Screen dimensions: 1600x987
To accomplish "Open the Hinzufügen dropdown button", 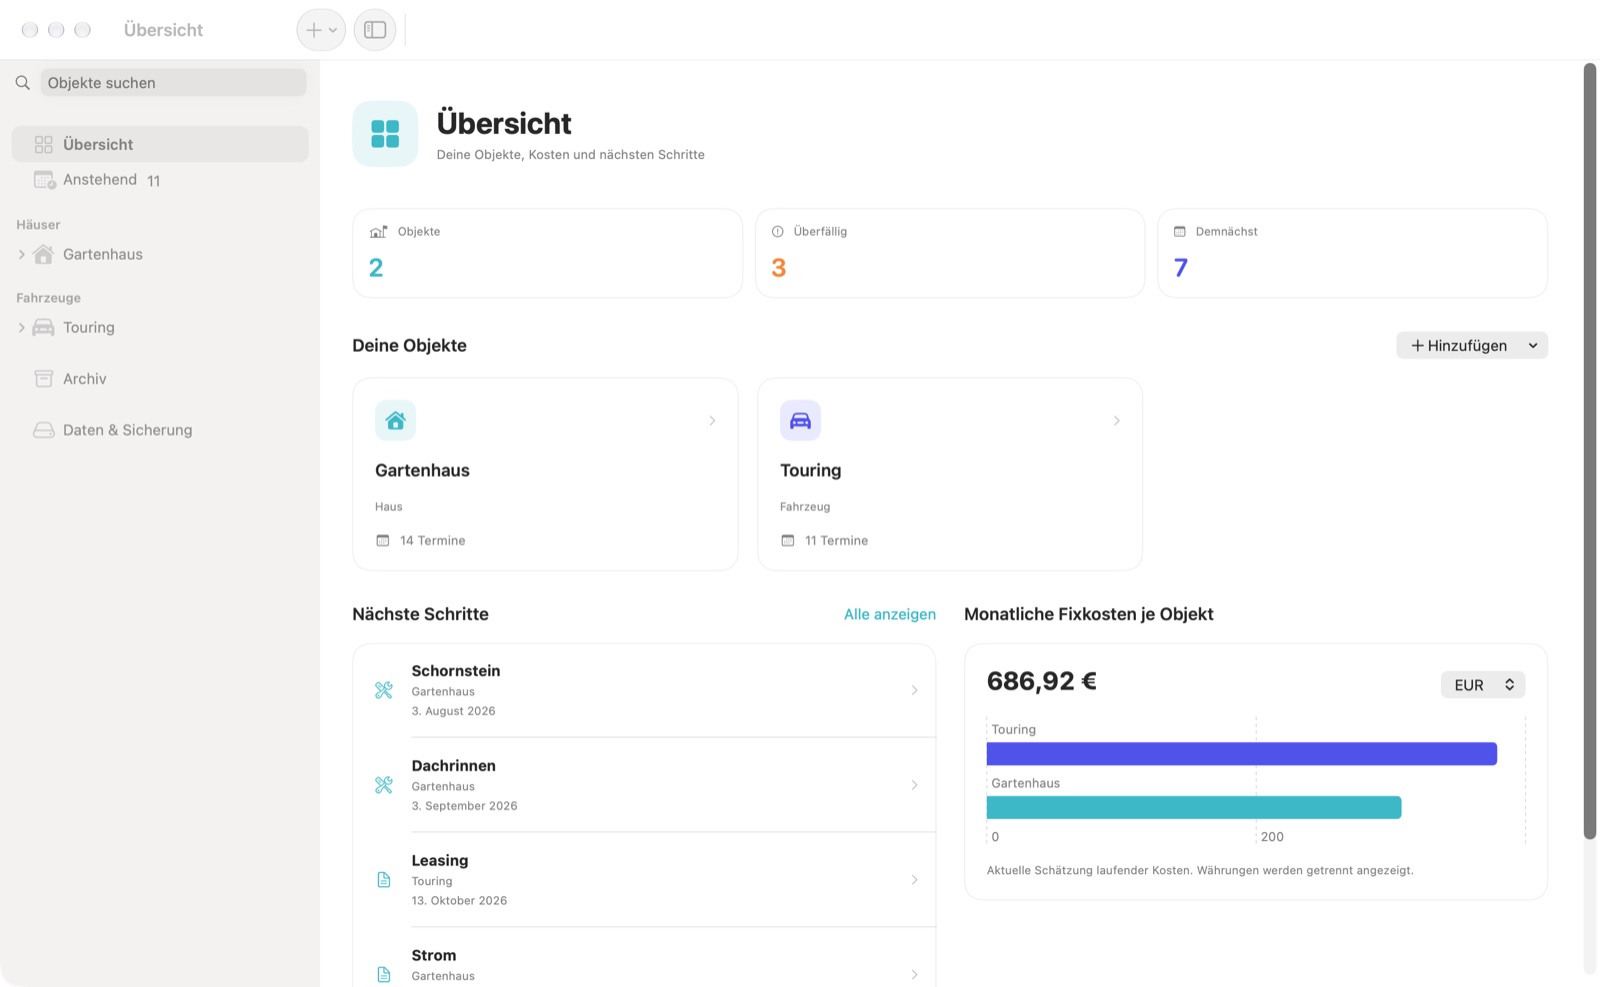I will pyautogui.click(x=1472, y=345).
